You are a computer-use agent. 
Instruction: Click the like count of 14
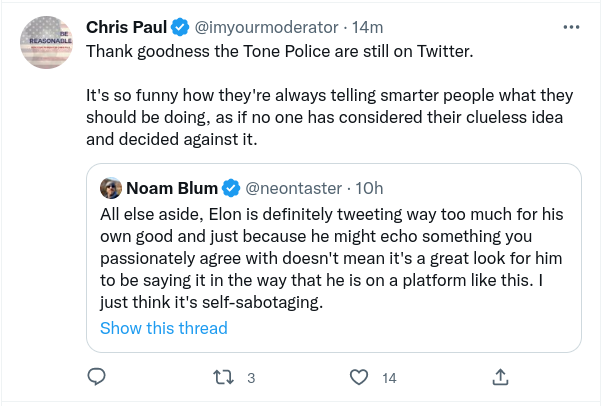(x=390, y=378)
